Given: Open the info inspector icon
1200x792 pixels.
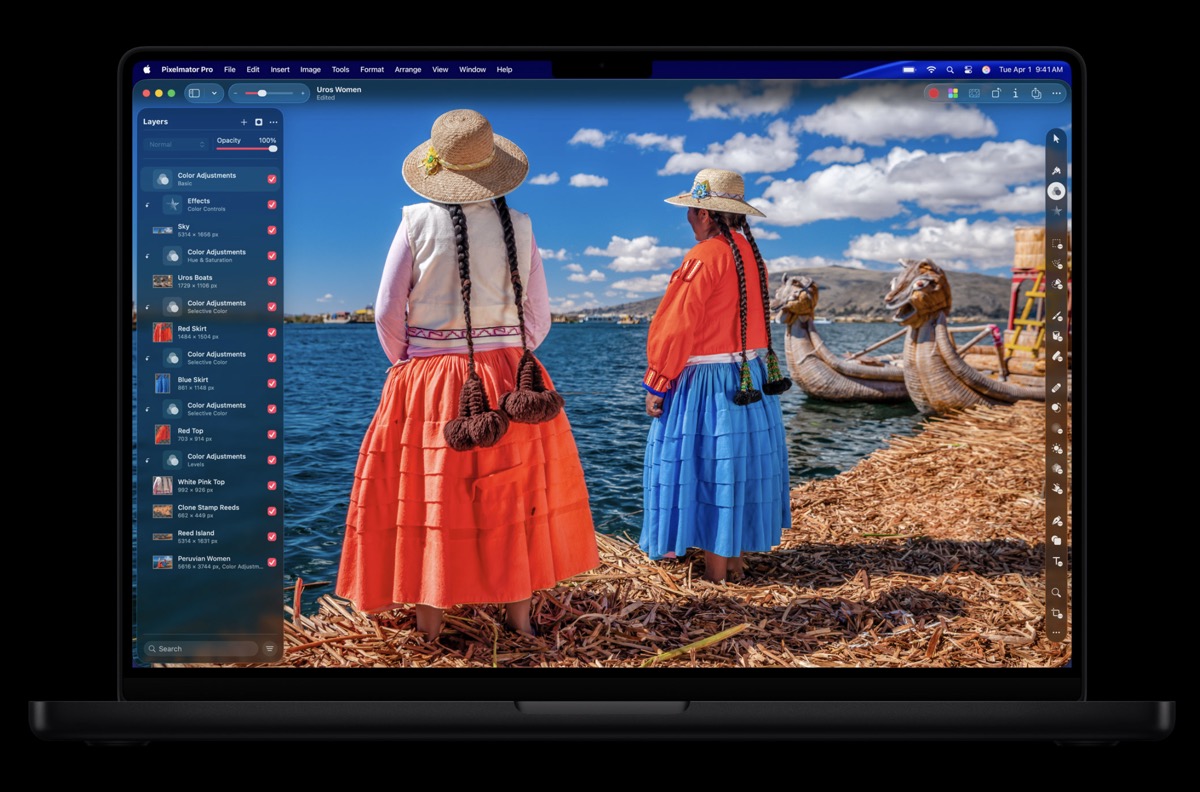Looking at the screenshot, I should click(1016, 93).
